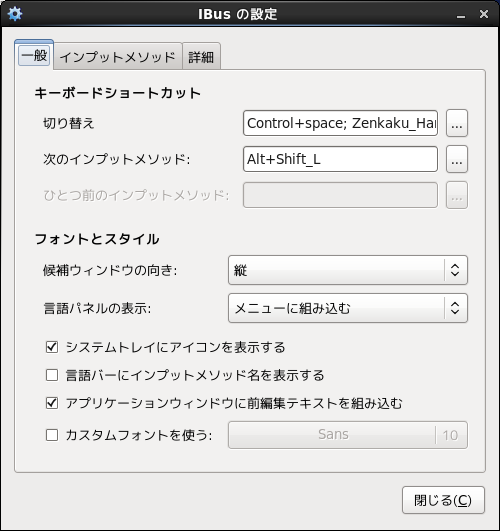The image size is (500, 531).
Task: Click the 次のインプットメソッド: label
Action: [117, 159]
